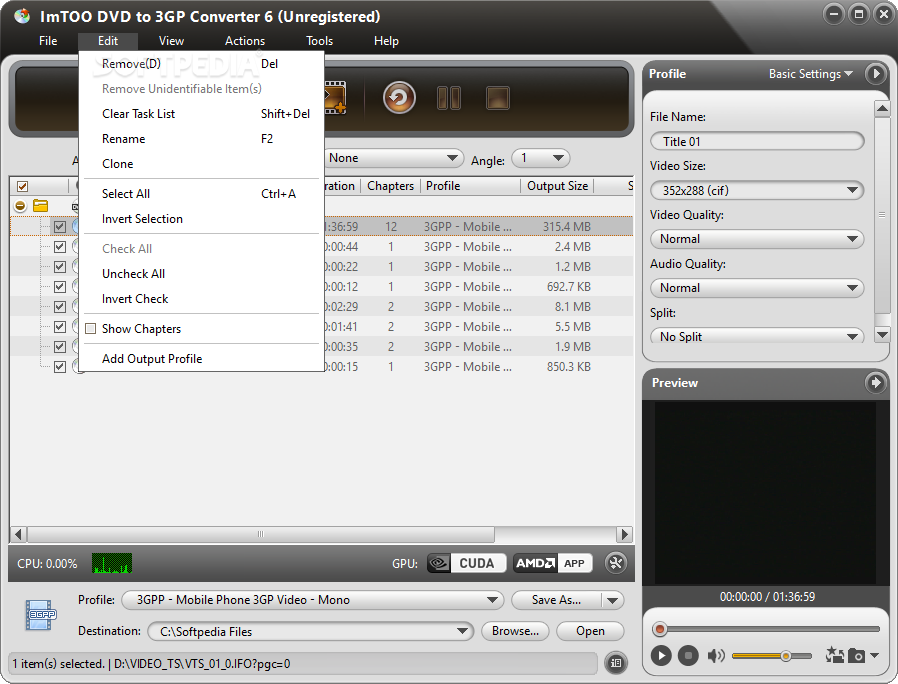Open the File menu
Screen dimensions: 898x684
(48, 41)
